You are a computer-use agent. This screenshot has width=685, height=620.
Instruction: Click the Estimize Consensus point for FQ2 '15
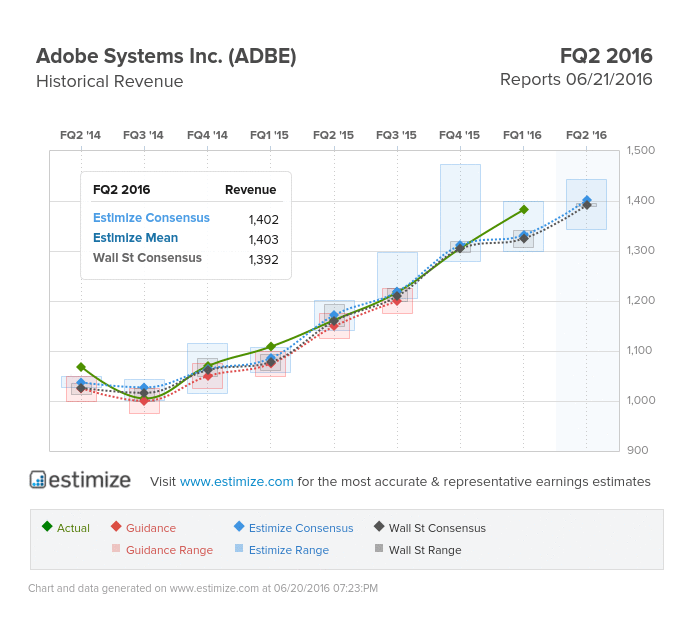pos(334,315)
